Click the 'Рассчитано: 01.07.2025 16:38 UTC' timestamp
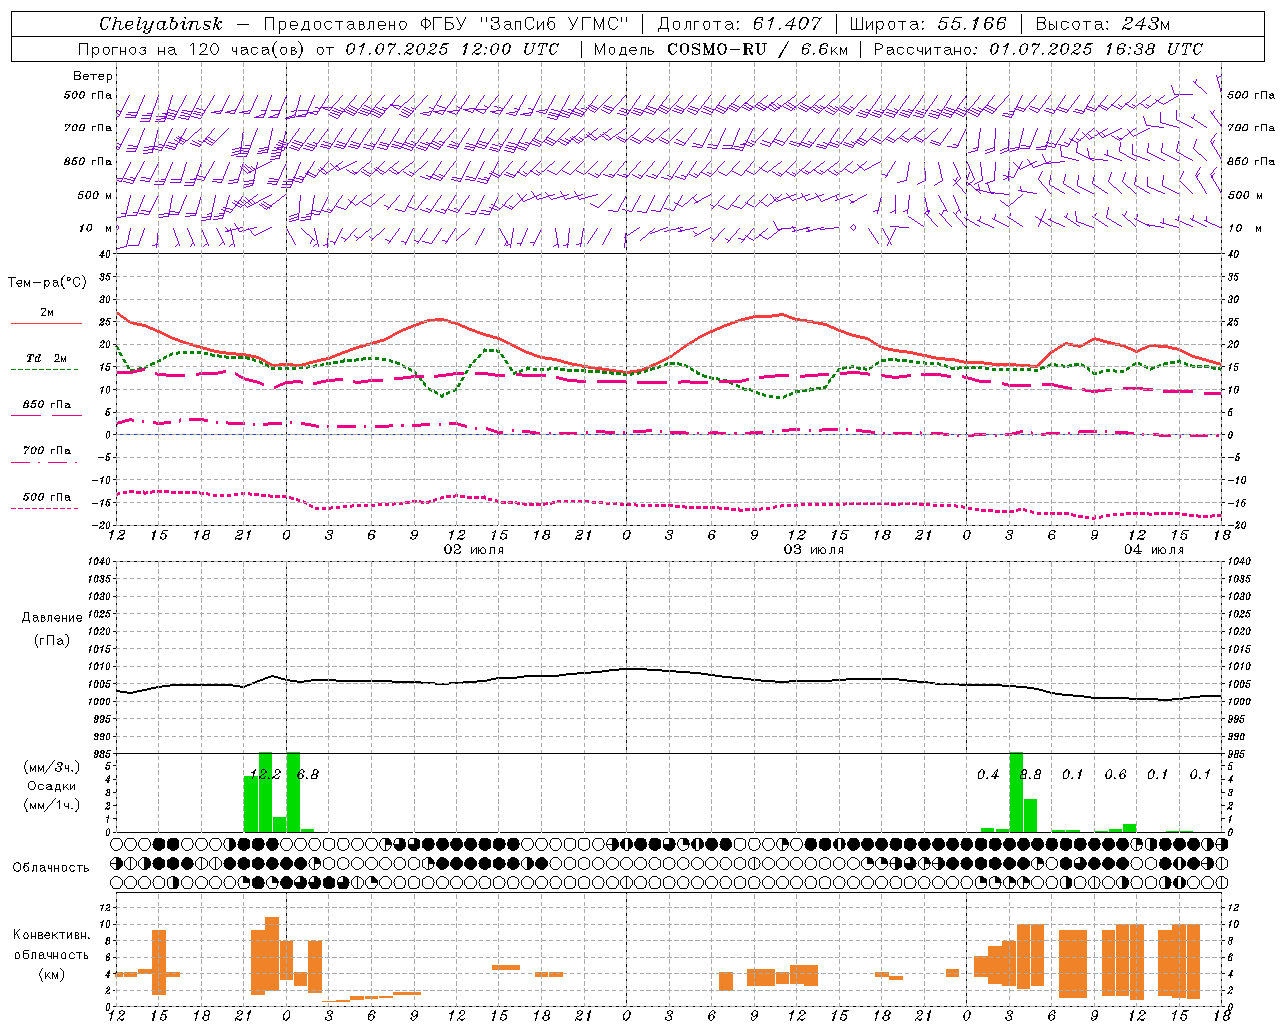The height and width of the screenshot is (1024, 1280). click(x=1038, y=49)
